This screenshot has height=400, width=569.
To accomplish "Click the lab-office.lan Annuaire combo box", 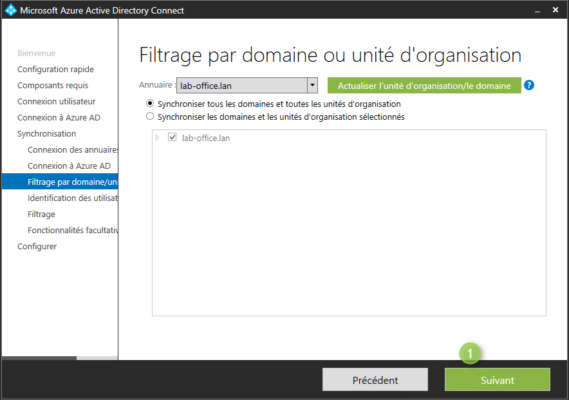I will (x=247, y=85).
